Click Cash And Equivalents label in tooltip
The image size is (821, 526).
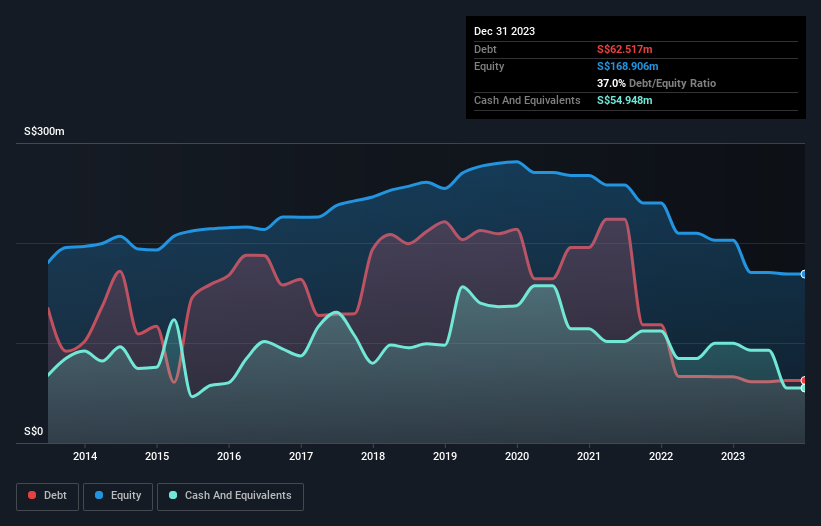click(527, 100)
